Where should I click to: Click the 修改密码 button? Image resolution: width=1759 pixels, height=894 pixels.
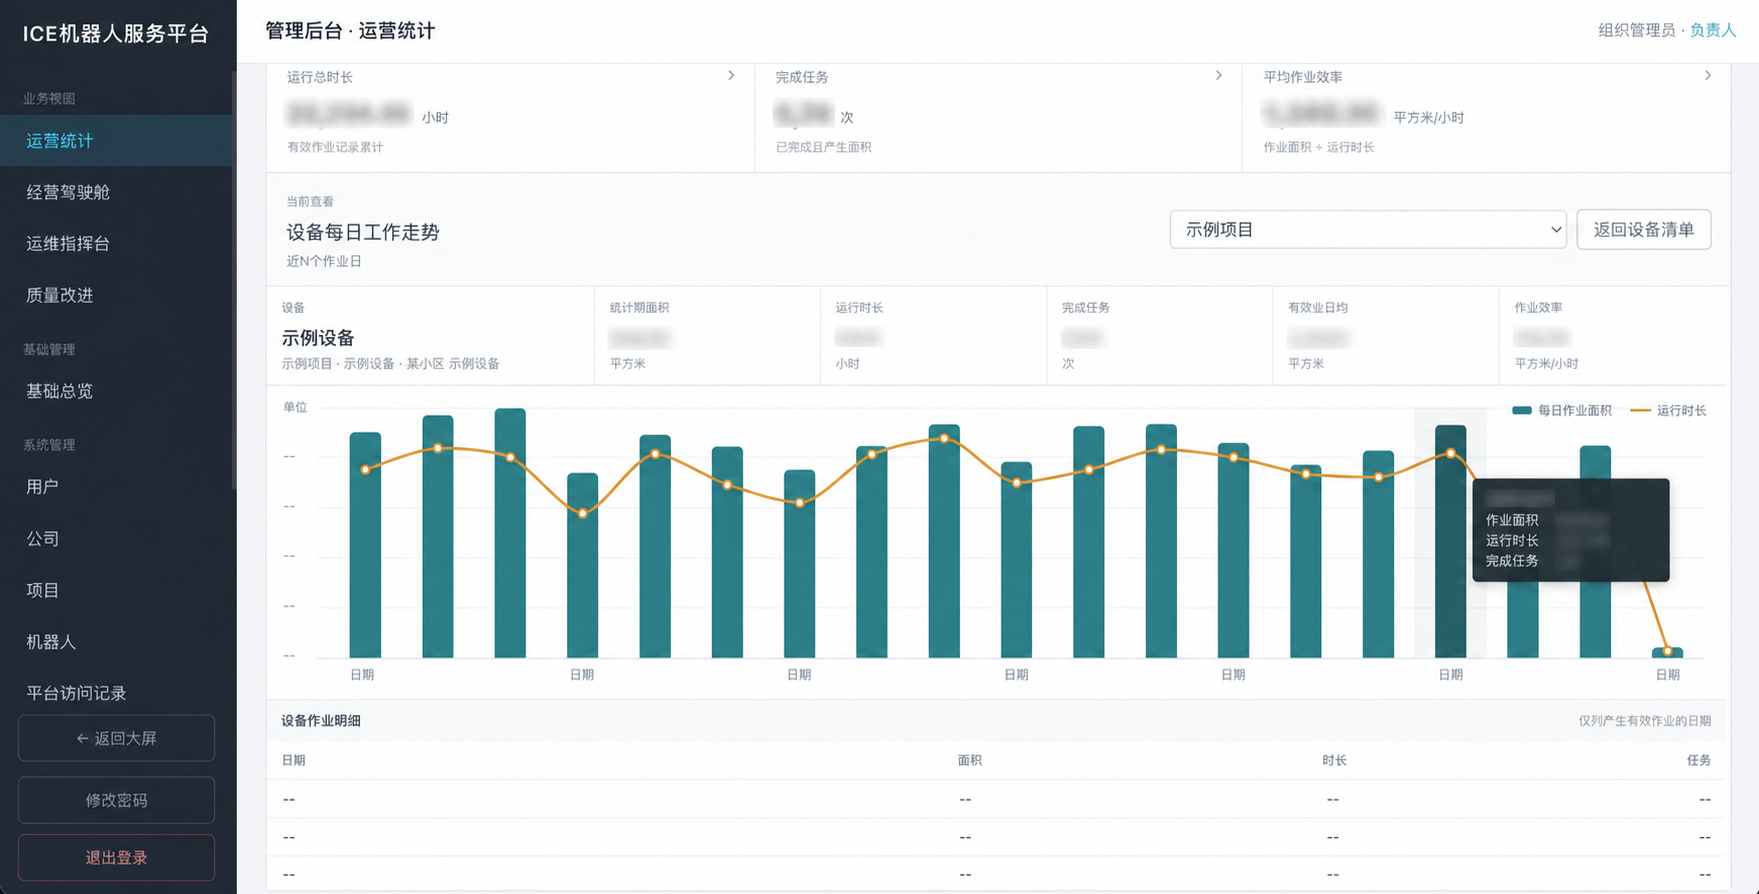click(116, 800)
